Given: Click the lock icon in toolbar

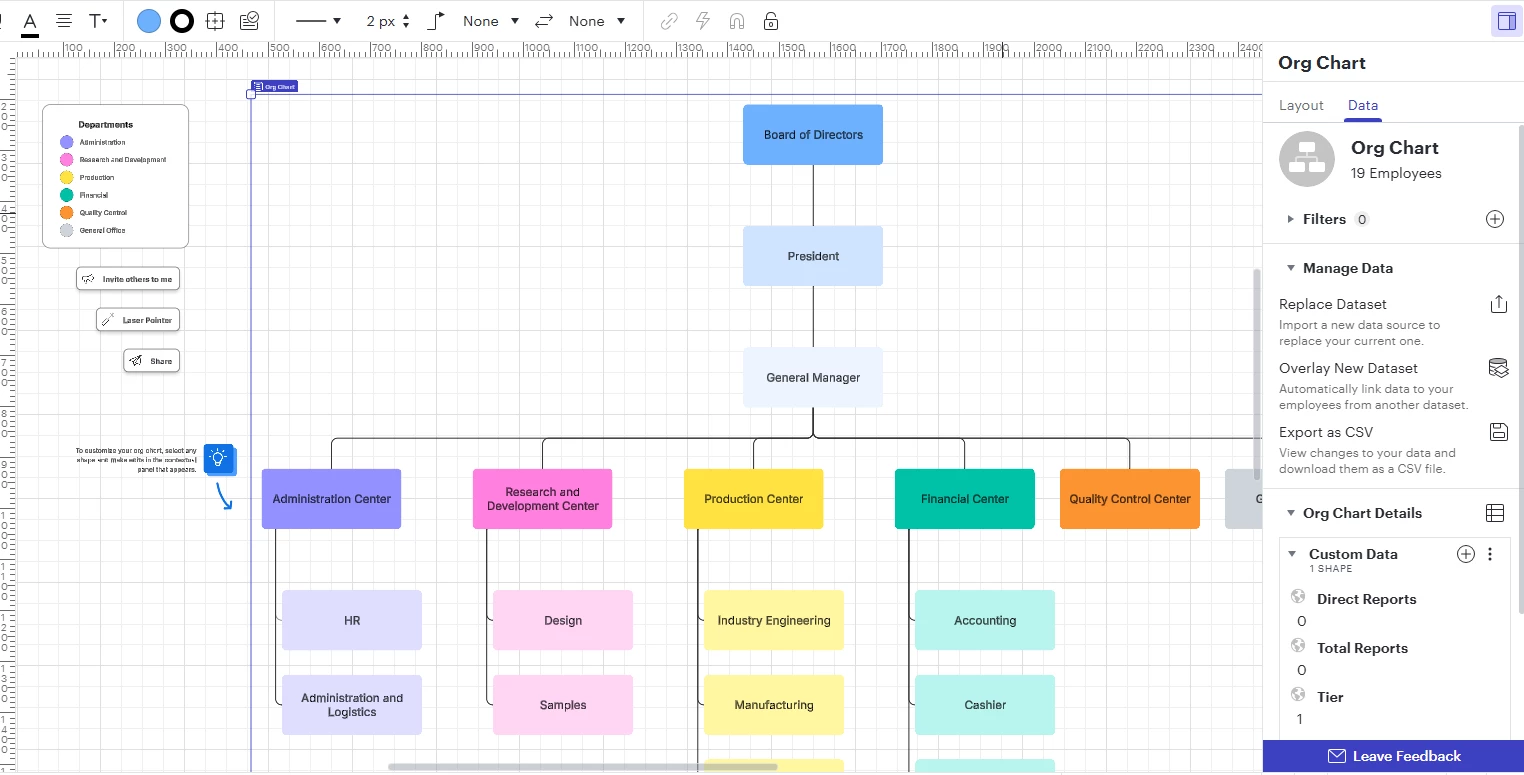Looking at the screenshot, I should click(771, 21).
